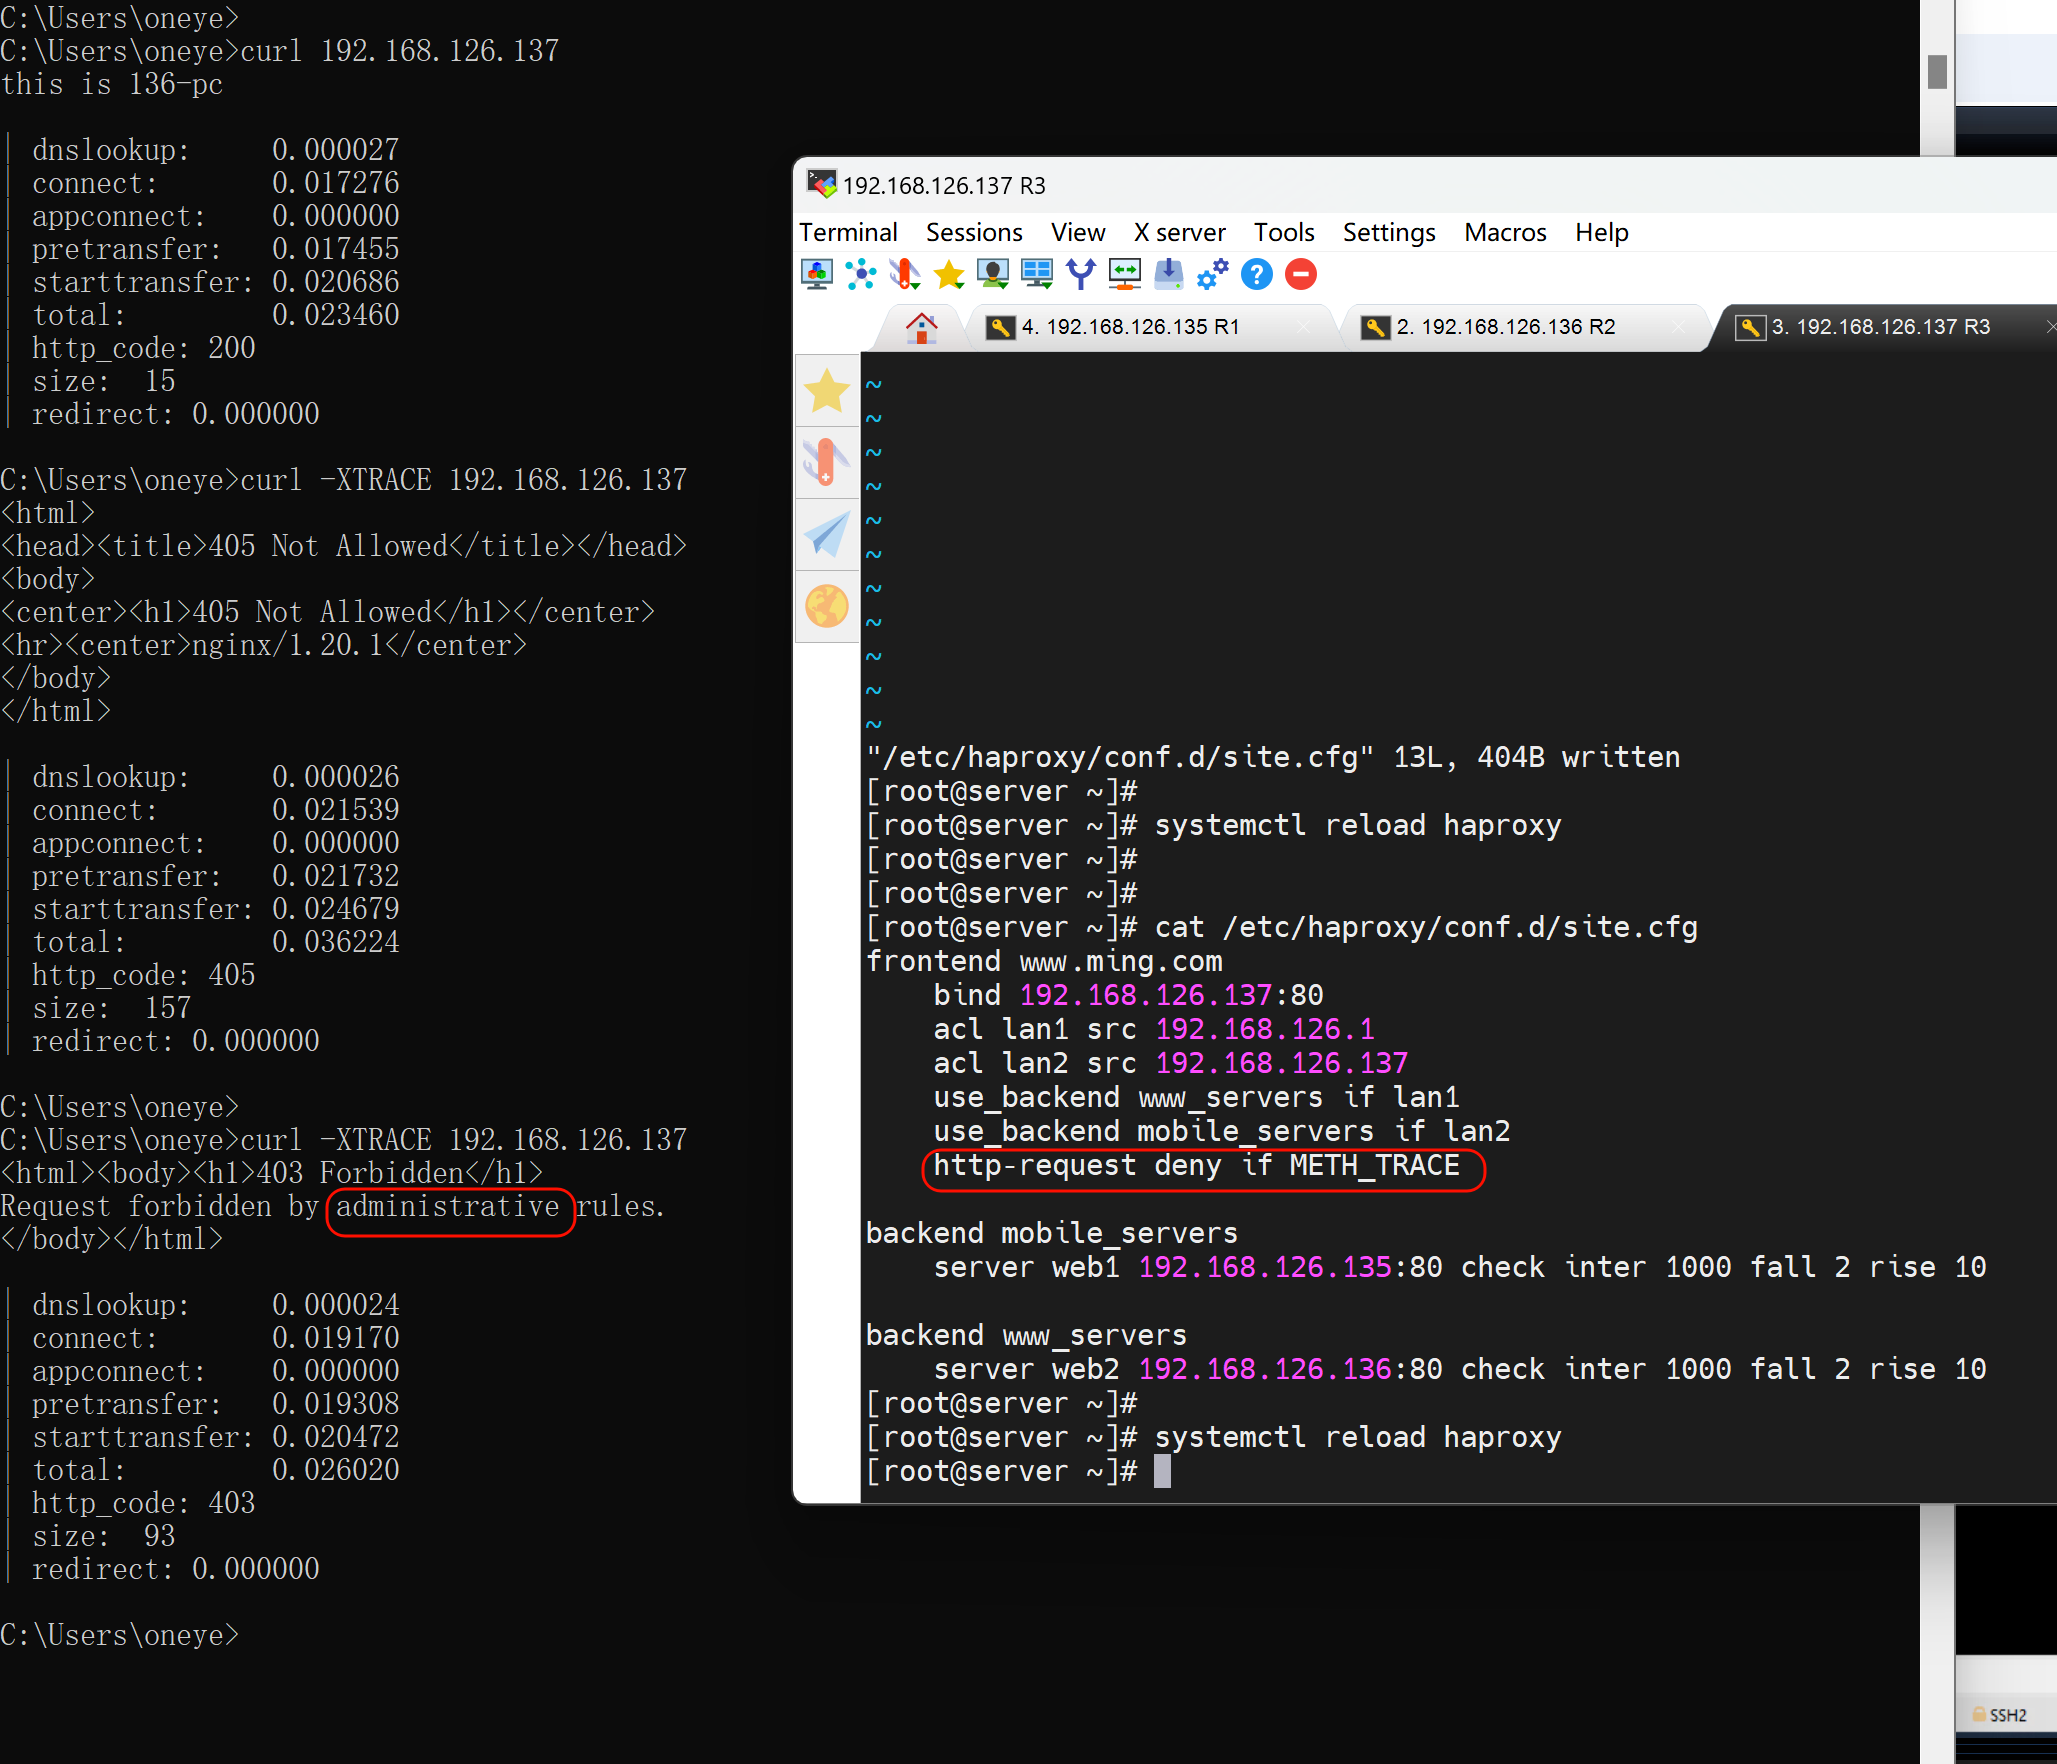Click the command prompt scrollbar thumb

pos(1937,72)
